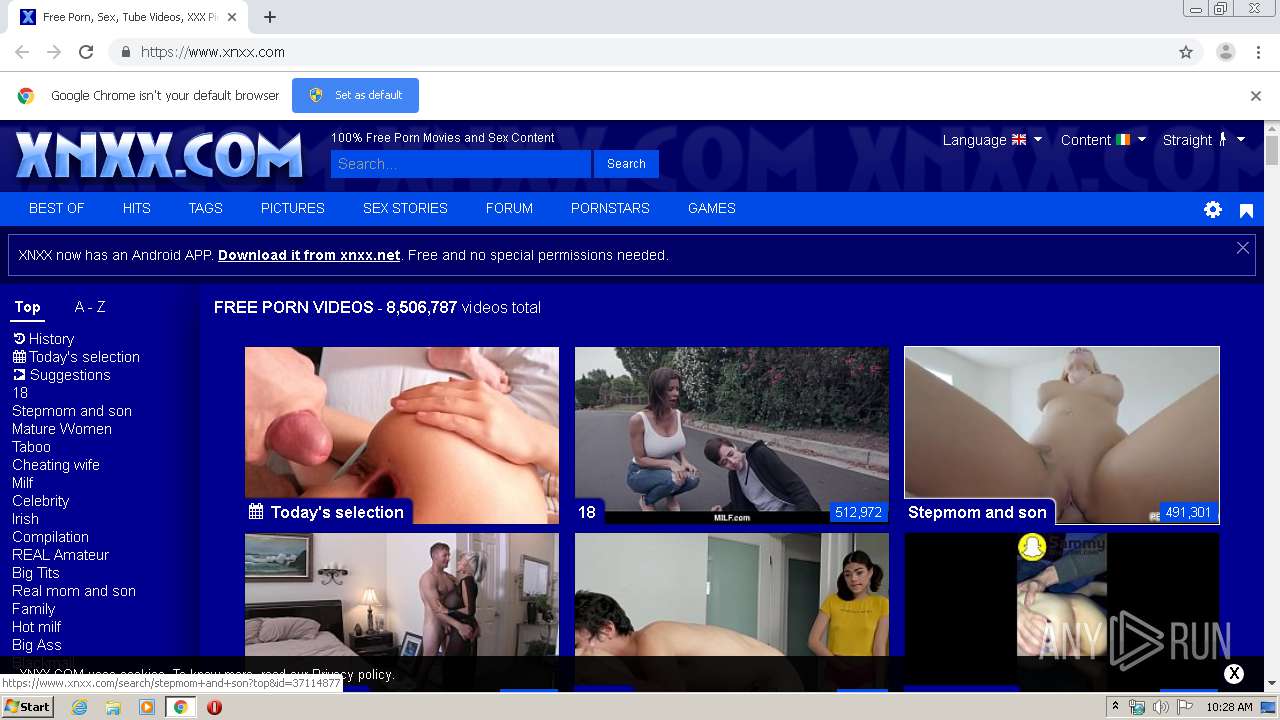
Task: Switch to the A - Z sidebar tab
Action: tap(90, 308)
